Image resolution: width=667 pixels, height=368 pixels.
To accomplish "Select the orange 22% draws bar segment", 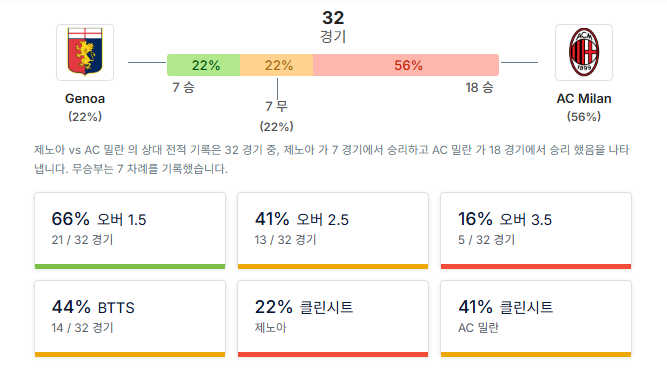I will (276, 65).
